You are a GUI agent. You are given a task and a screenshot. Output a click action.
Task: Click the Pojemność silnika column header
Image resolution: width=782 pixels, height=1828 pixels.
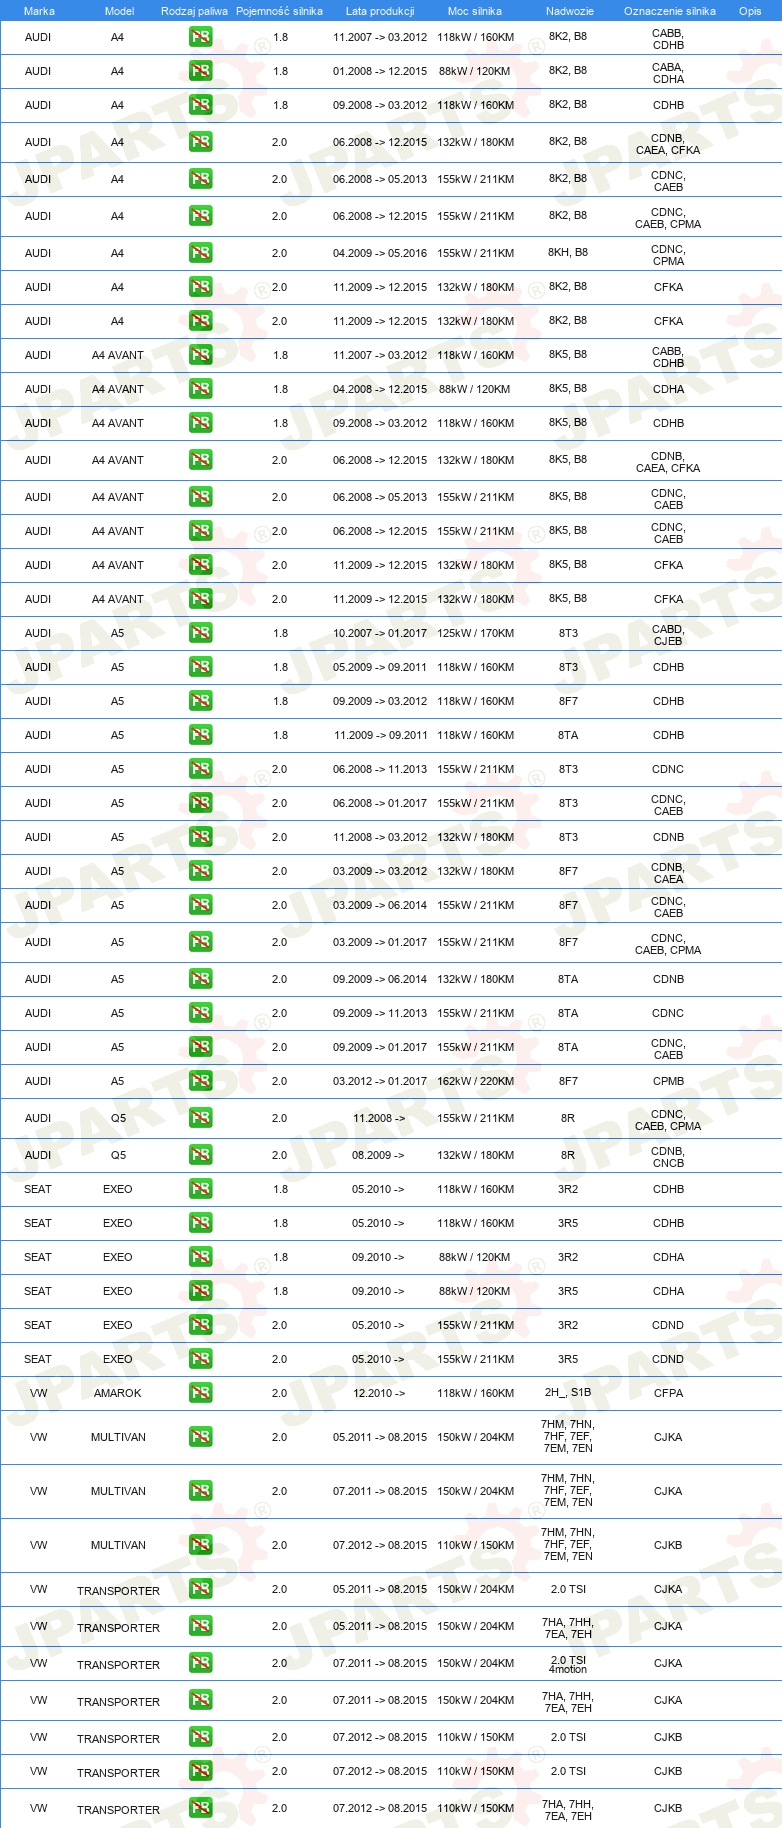click(x=279, y=11)
